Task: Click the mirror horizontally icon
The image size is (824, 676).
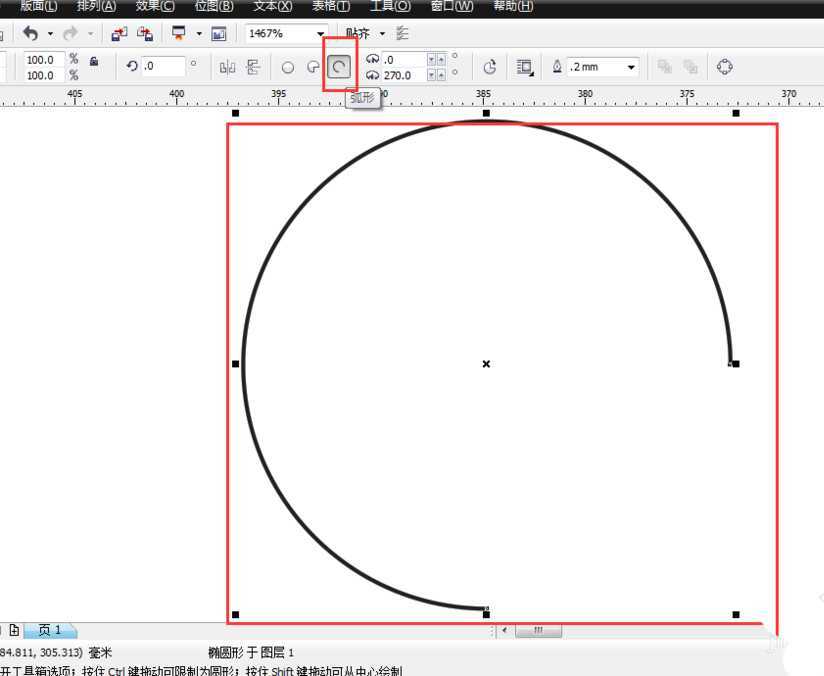Action: click(227, 67)
